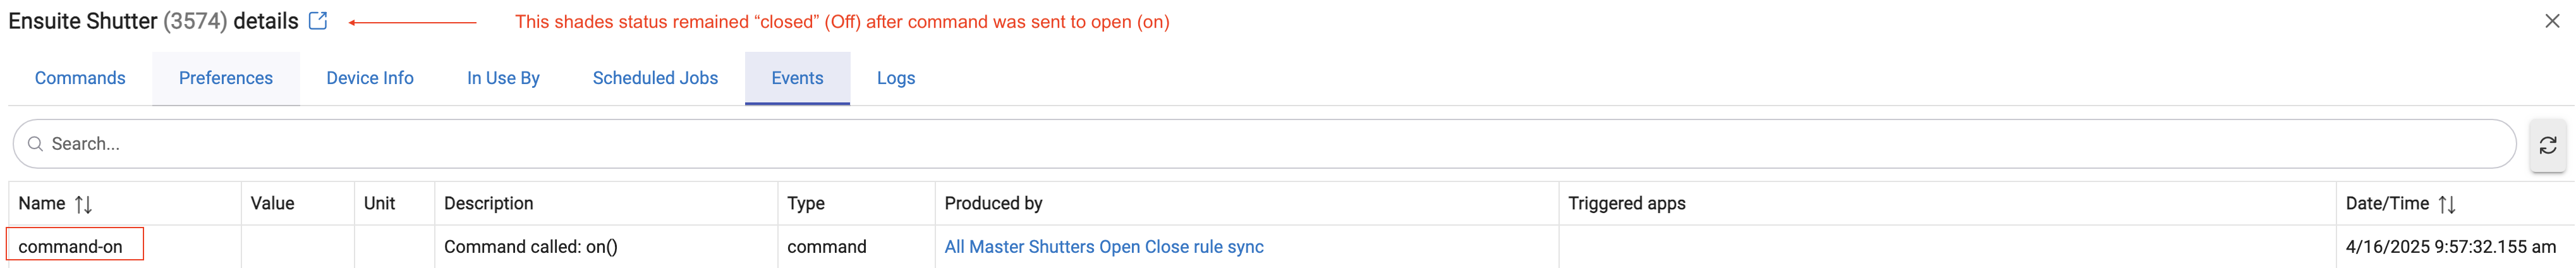Switch to the Commands tab

tap(80, 78)
